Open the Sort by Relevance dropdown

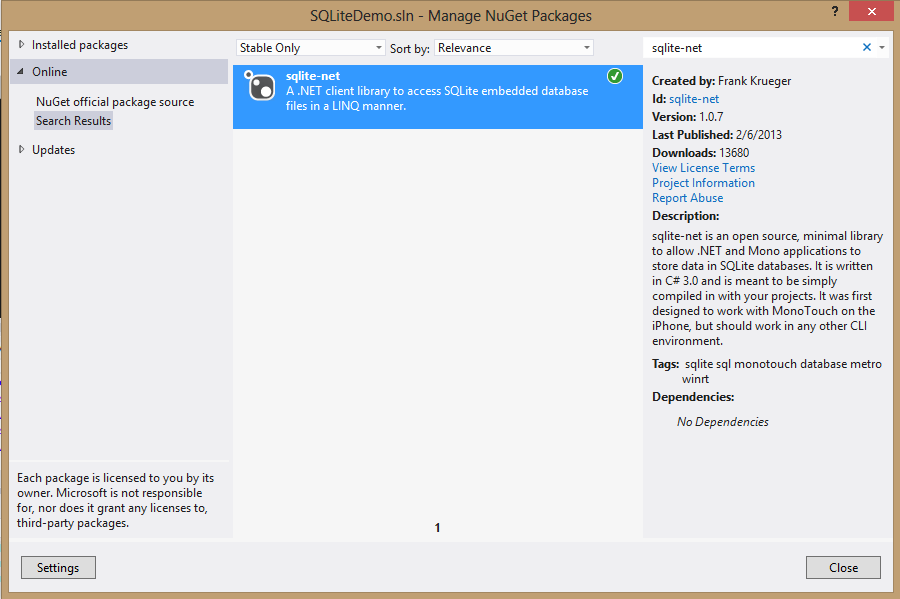514,48
